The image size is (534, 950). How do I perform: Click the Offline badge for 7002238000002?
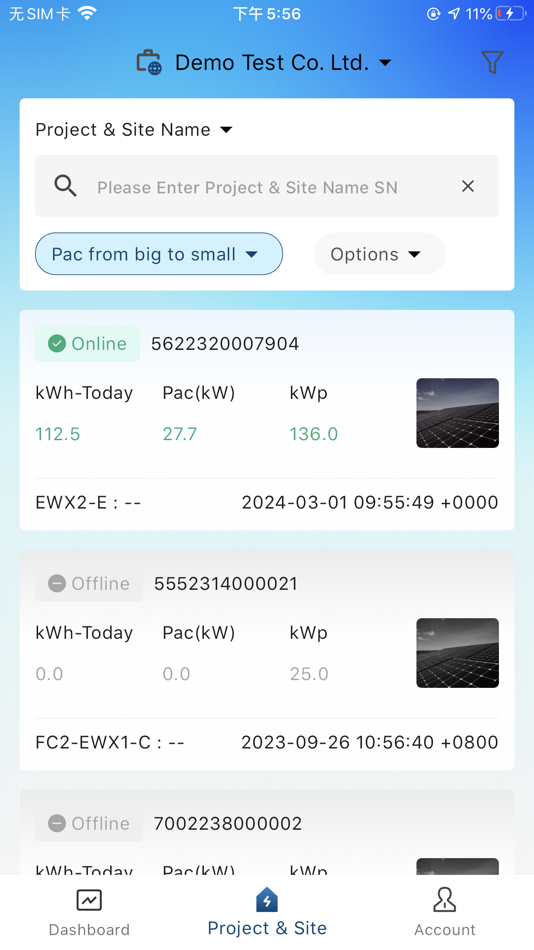click(x=89, y=823)
